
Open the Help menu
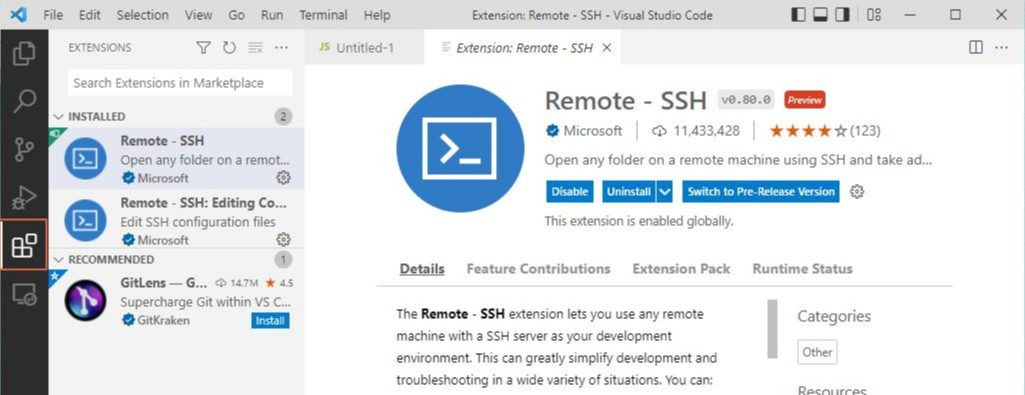click(x=377, y=14)
